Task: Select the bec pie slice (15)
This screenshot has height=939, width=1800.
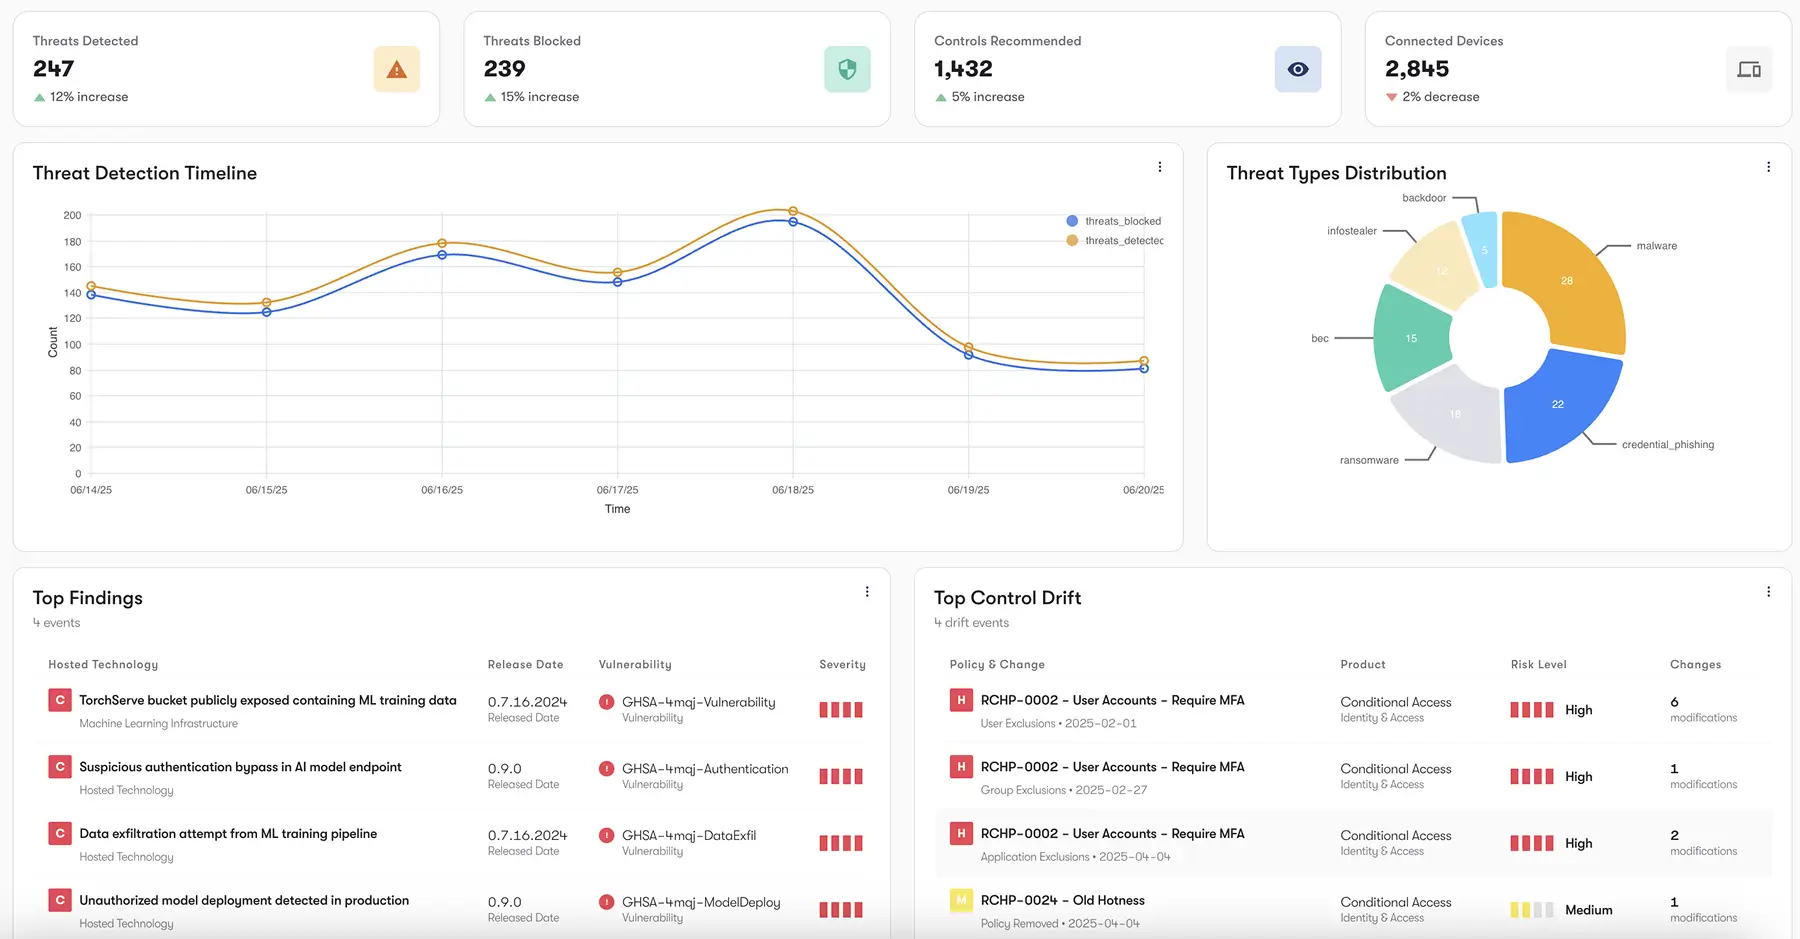Action: [x=1411, y=338]
